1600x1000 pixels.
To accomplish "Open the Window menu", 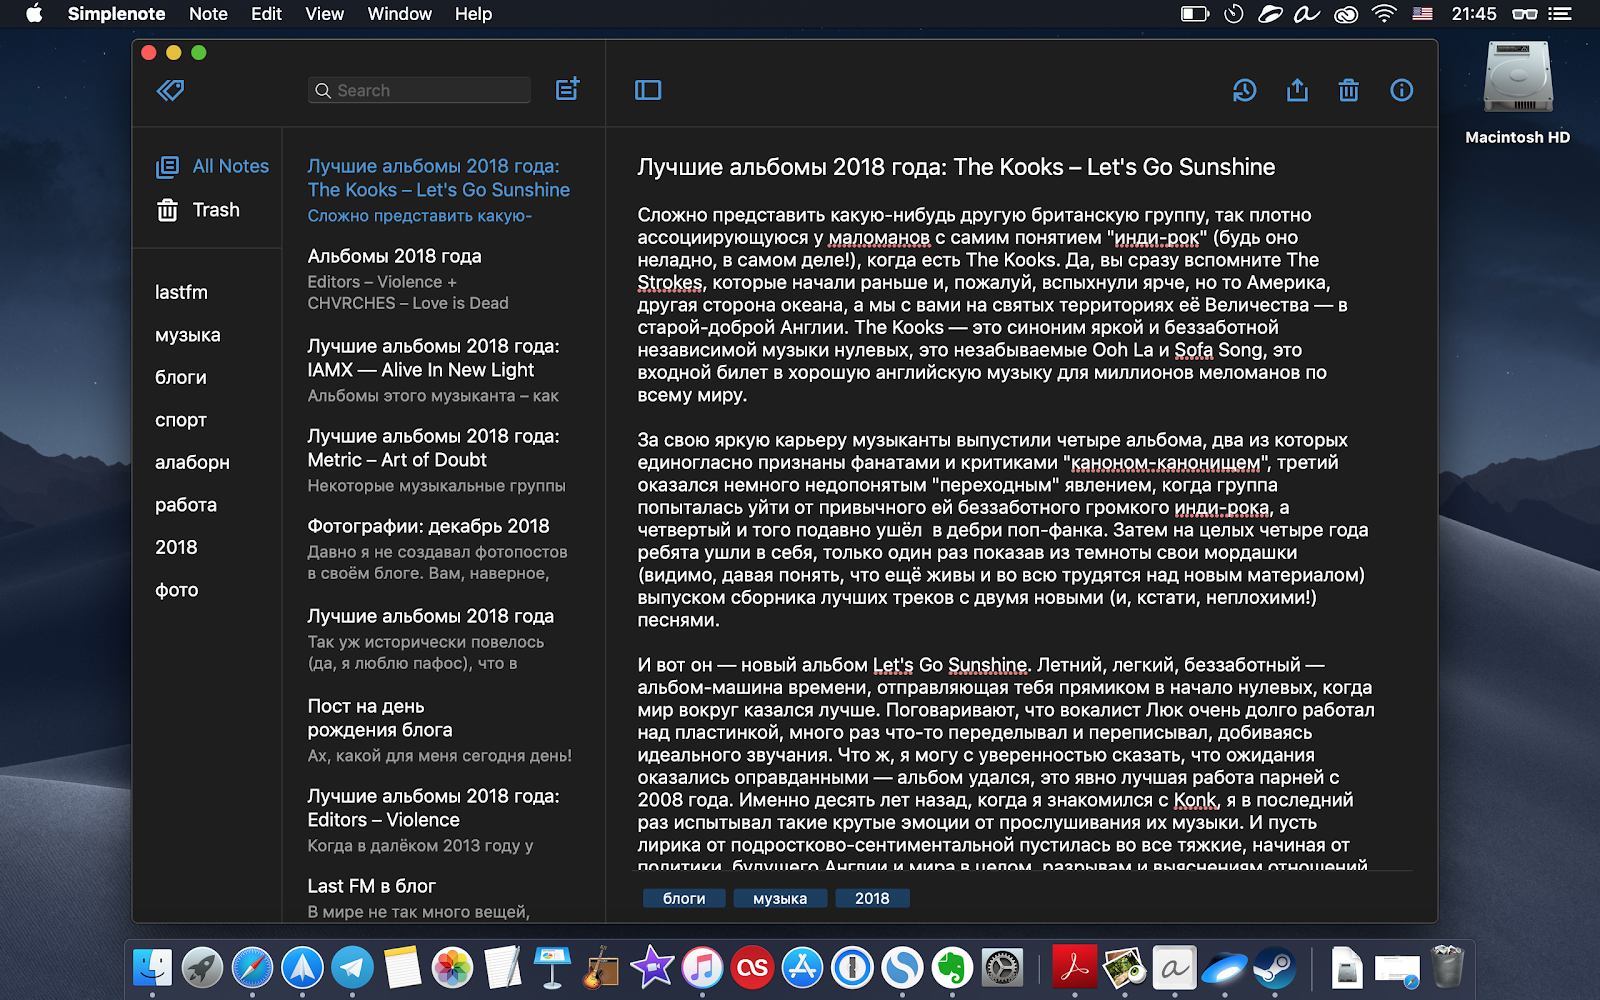I will tap(399, 14).
